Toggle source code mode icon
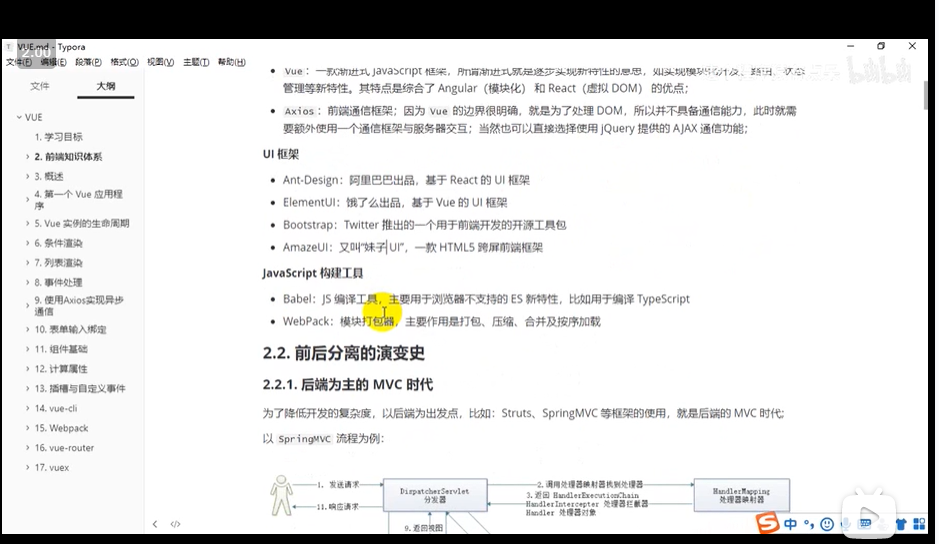939x544 pixels. [175, 524]
